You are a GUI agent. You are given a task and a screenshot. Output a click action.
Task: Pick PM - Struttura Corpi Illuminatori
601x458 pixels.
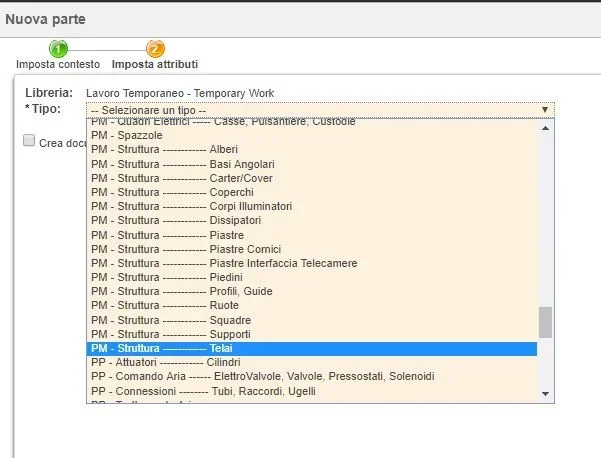point(312,206)
